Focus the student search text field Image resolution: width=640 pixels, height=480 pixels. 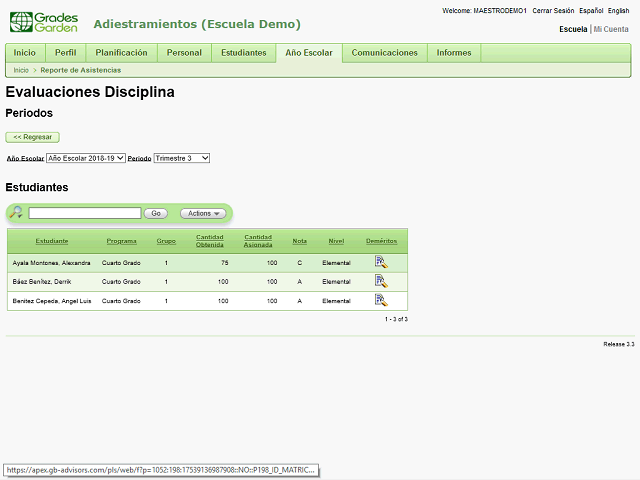[x=85, y=213]
